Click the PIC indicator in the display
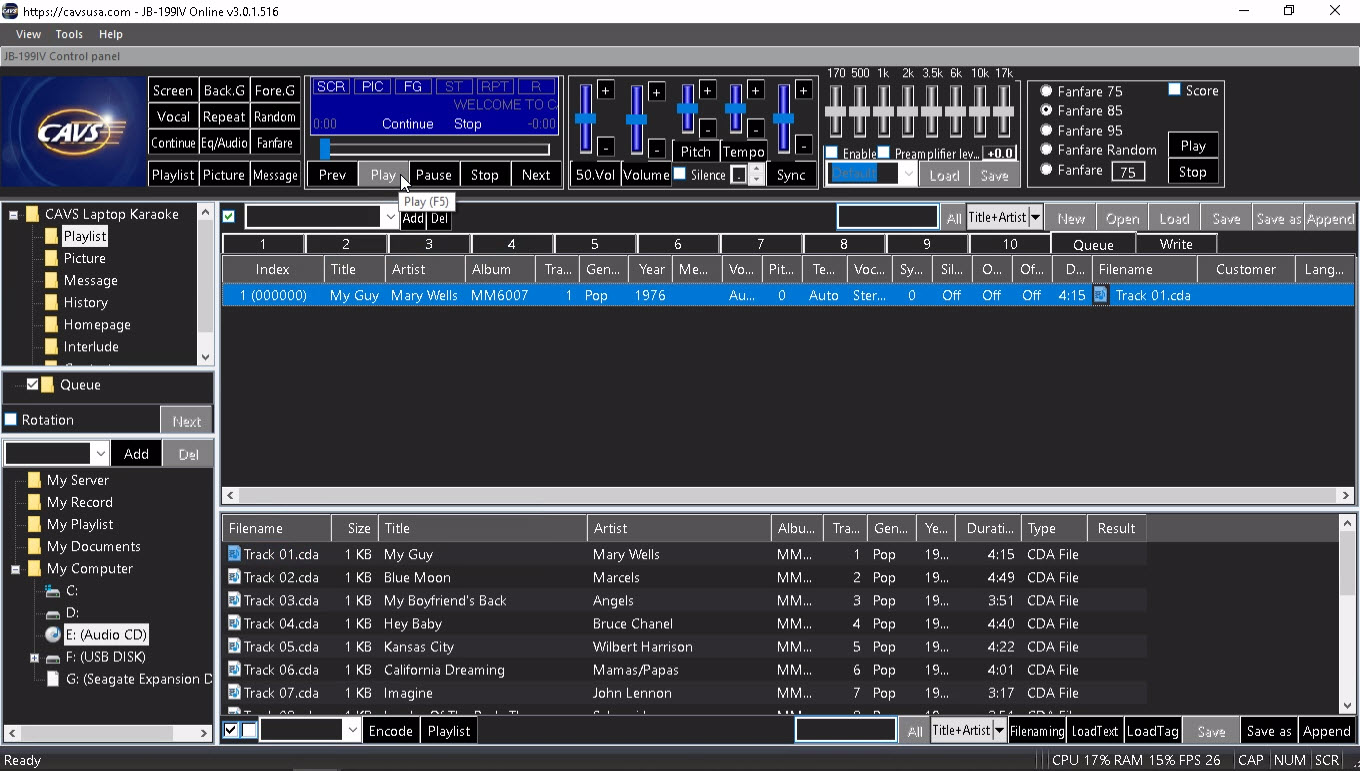The image size is (1360, 771). (x=372, y=87)
